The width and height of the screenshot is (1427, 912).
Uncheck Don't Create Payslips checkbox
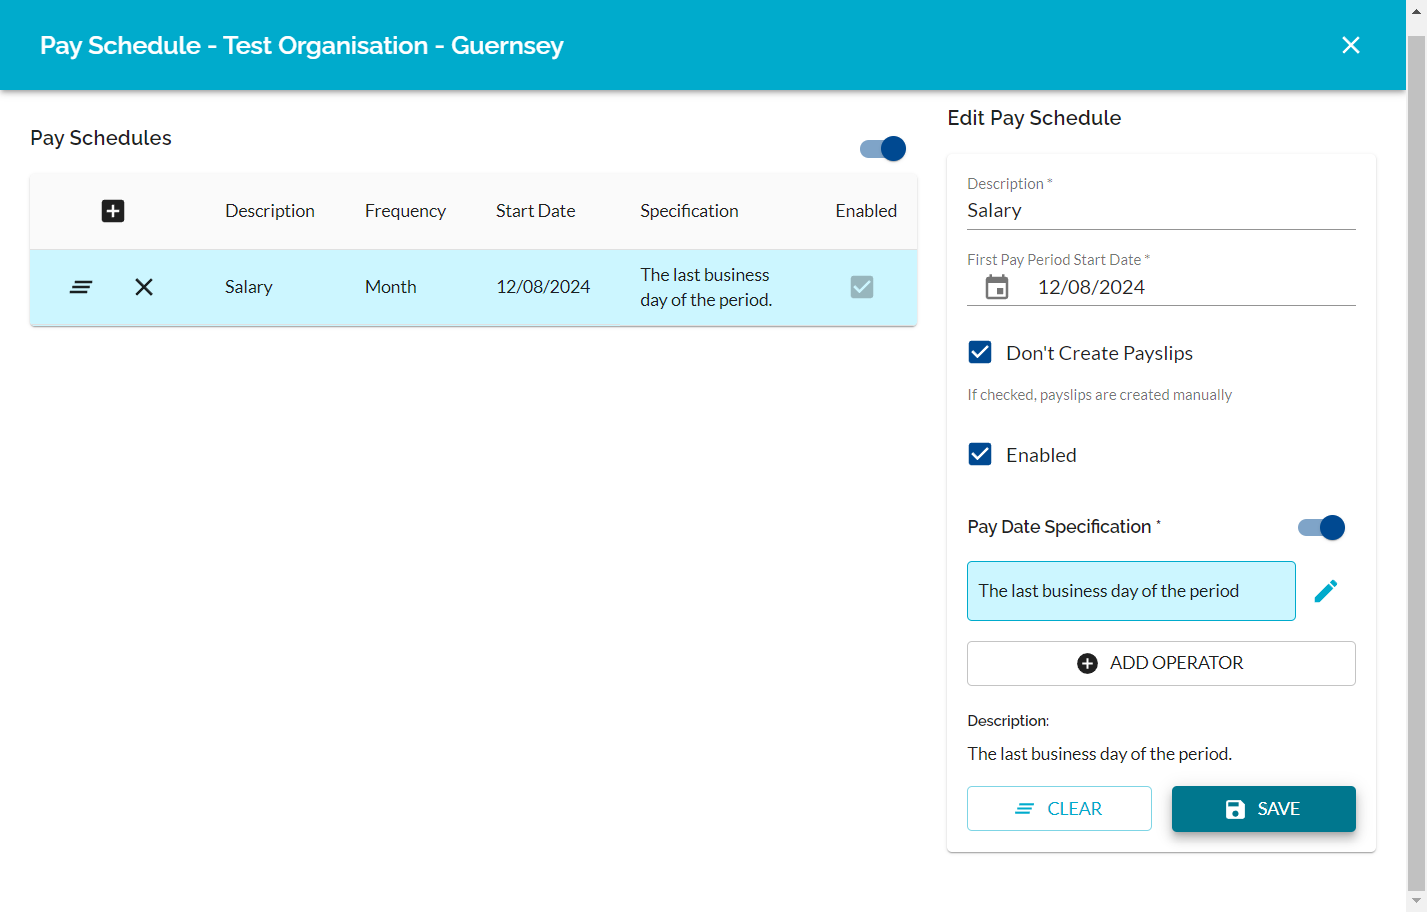[x=980, y=352]
